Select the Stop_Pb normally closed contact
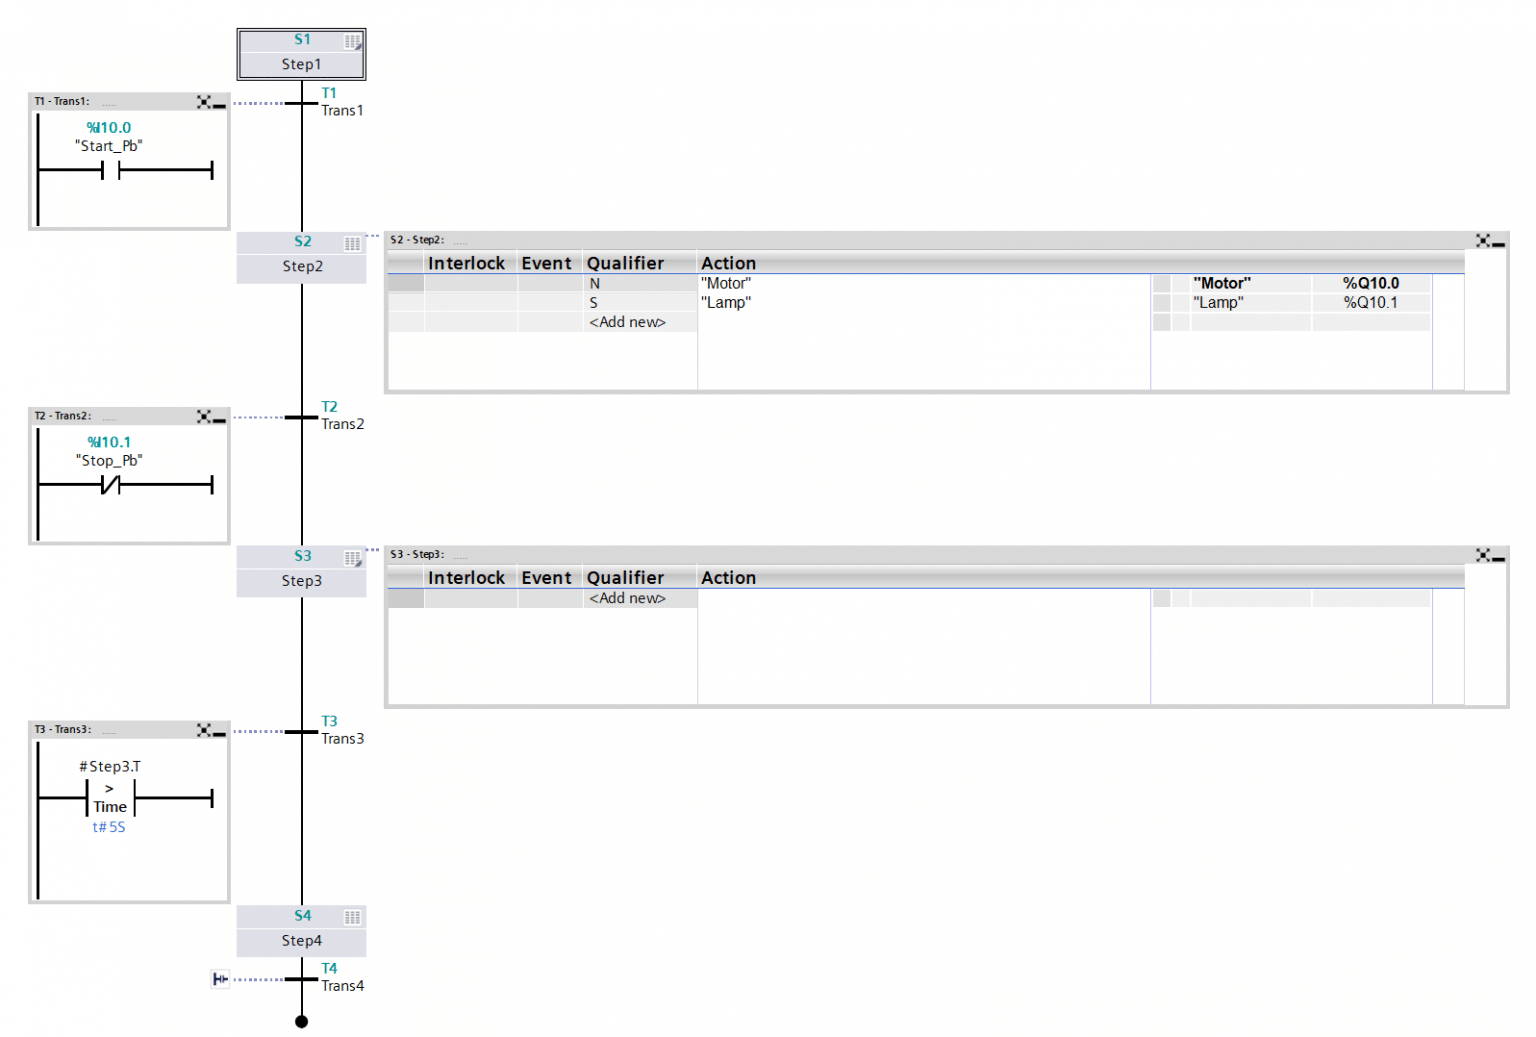 click(110, 485)
